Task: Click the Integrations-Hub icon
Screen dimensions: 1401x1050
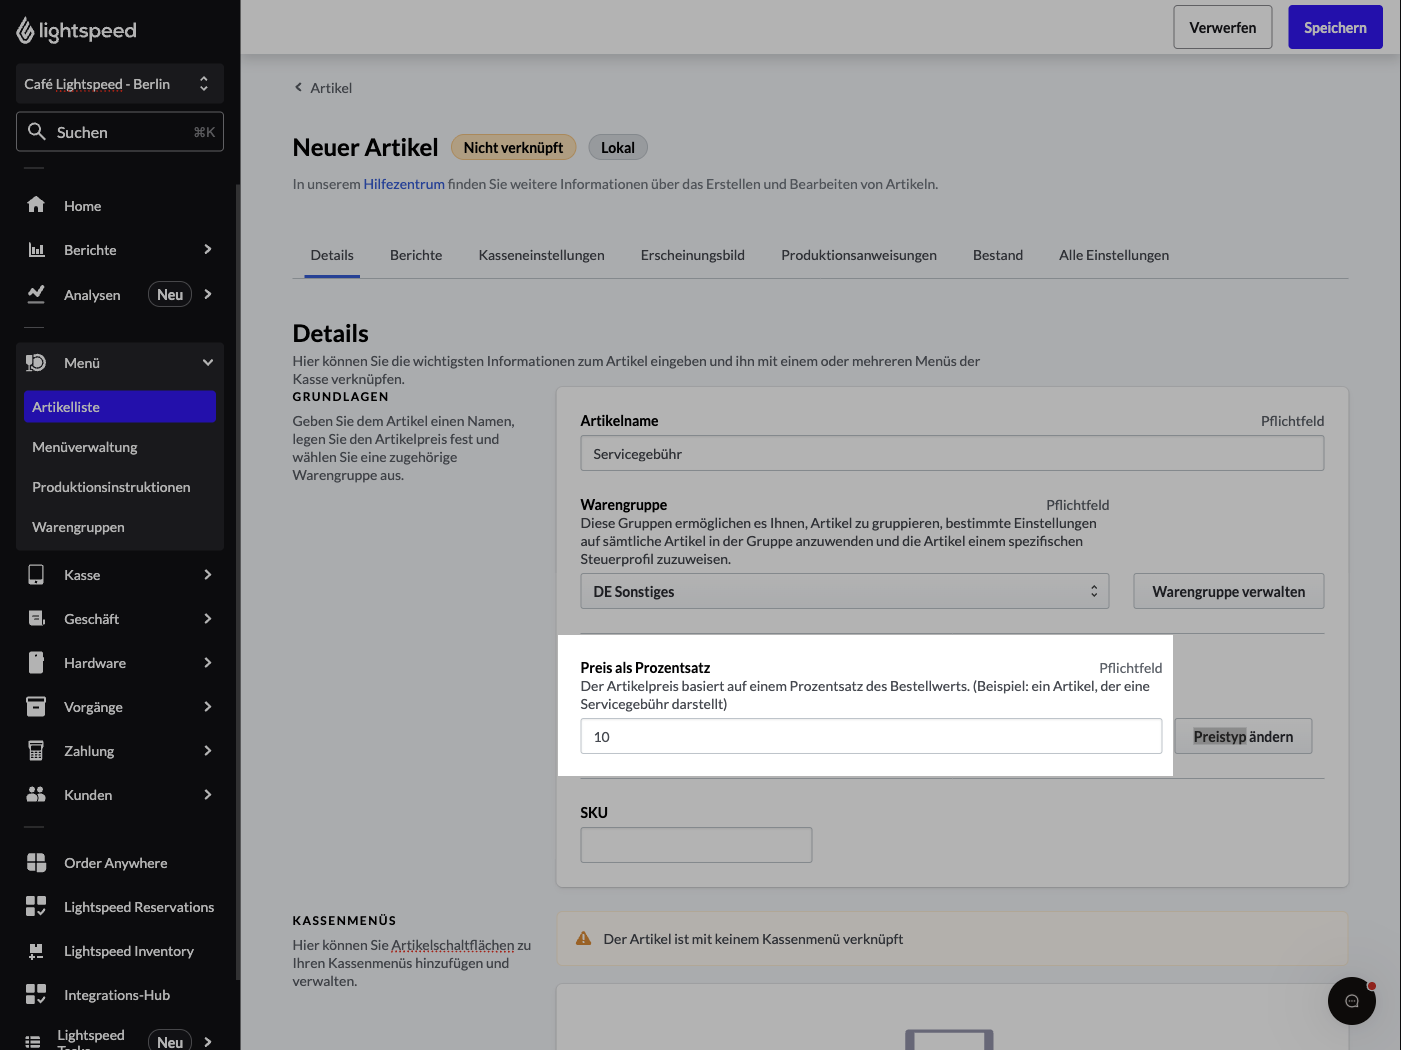Action: click(36, 994)
